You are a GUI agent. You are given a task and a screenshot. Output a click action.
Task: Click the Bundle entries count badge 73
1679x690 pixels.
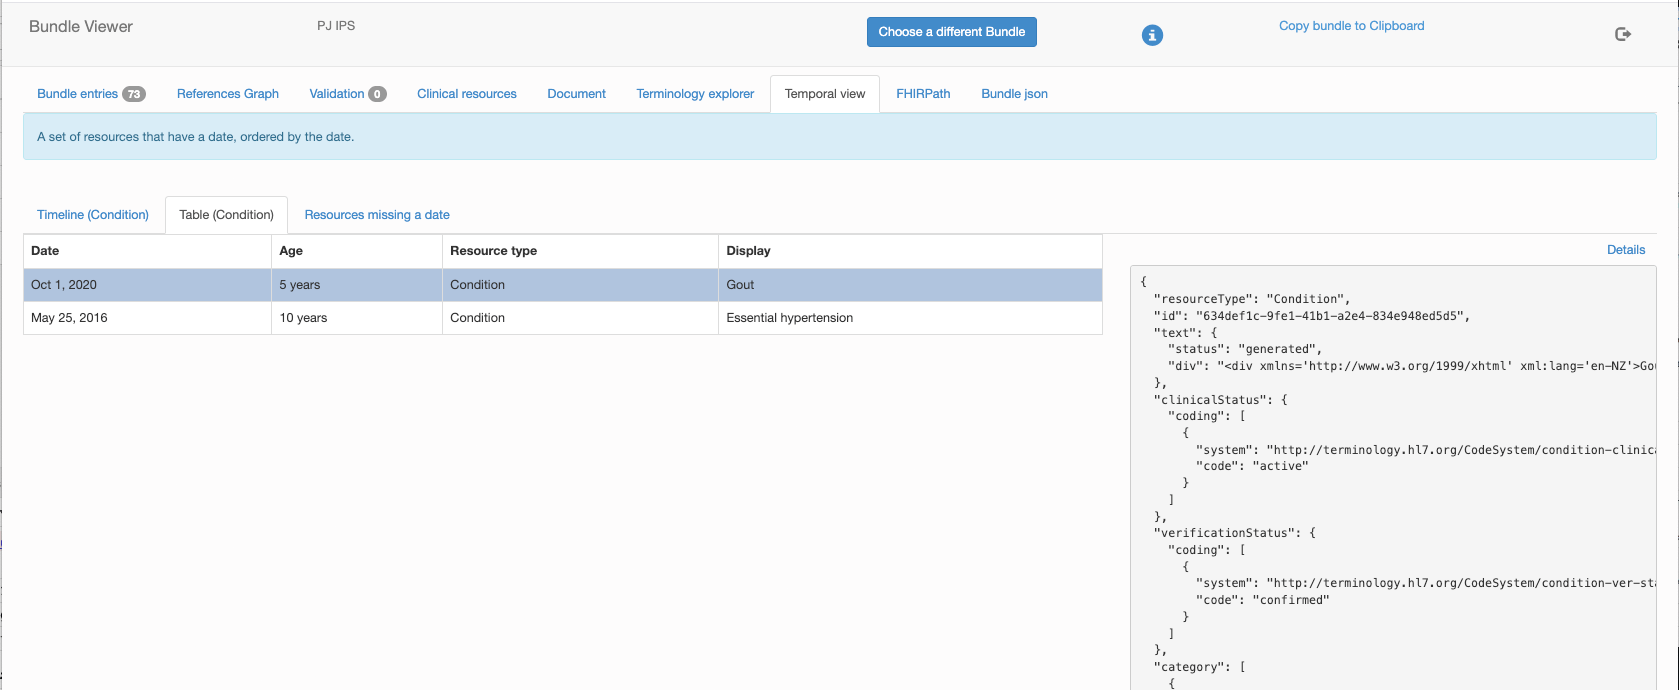click(x=134, y=94)
